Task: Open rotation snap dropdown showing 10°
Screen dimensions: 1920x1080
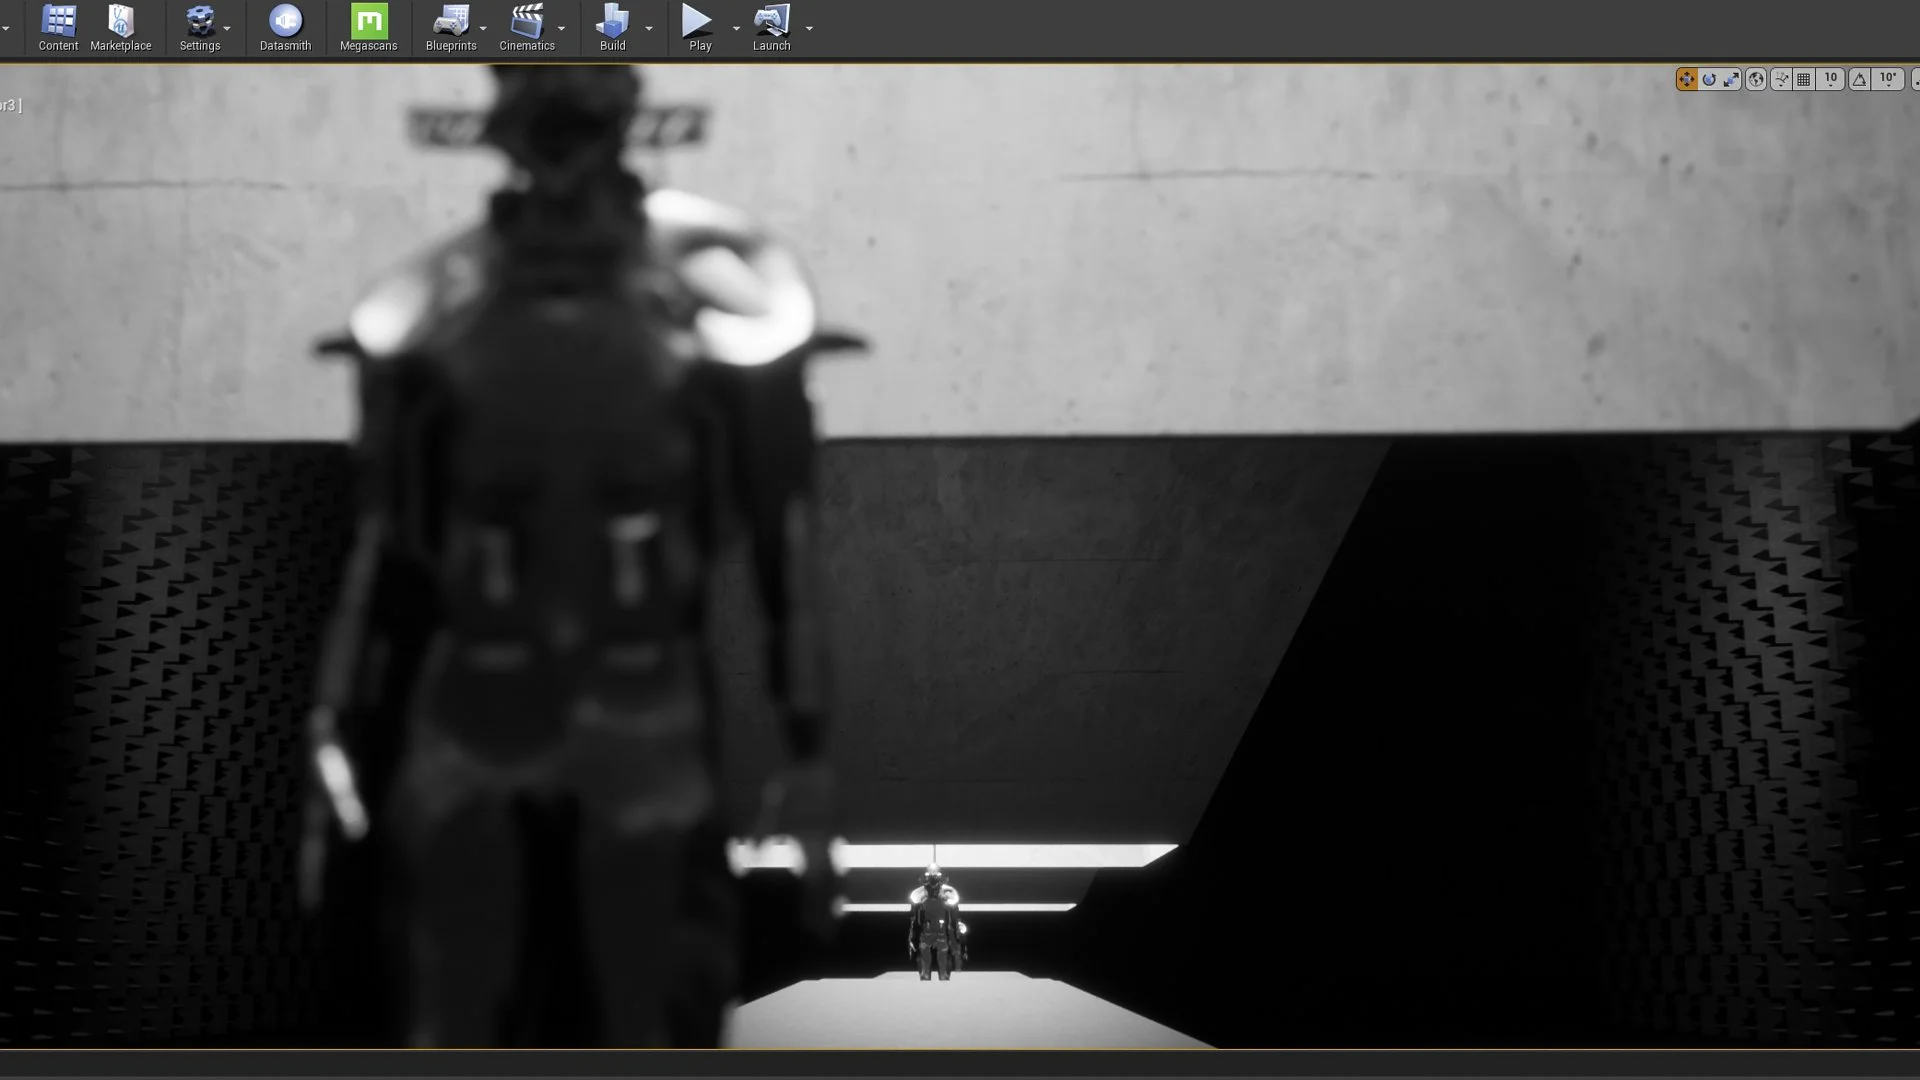Action: [1888, 80]
